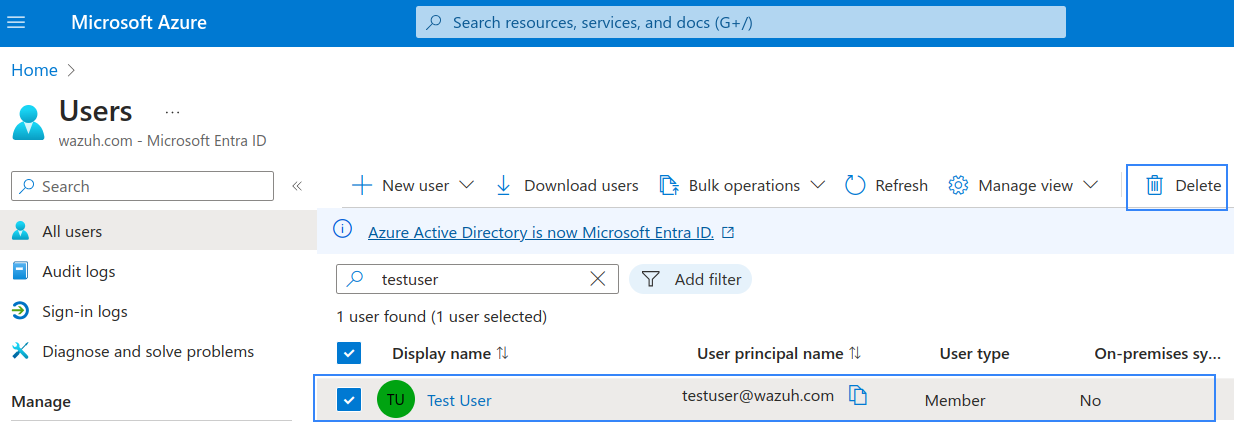Viewport: 1234px width, 427px height.
Task: Open the Azure Active Directory announcement link
Action: pyautogui.click(x=540, y=232)
